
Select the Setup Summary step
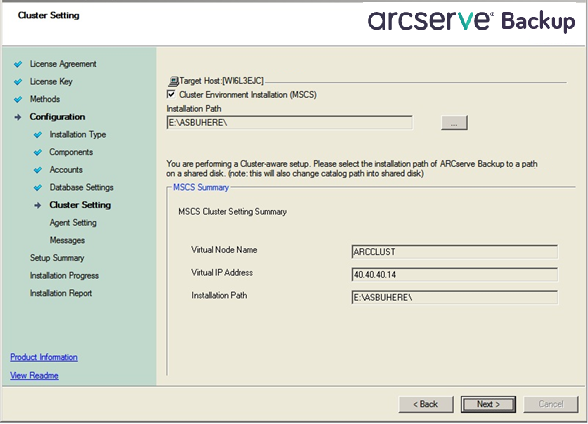point(57,258)
